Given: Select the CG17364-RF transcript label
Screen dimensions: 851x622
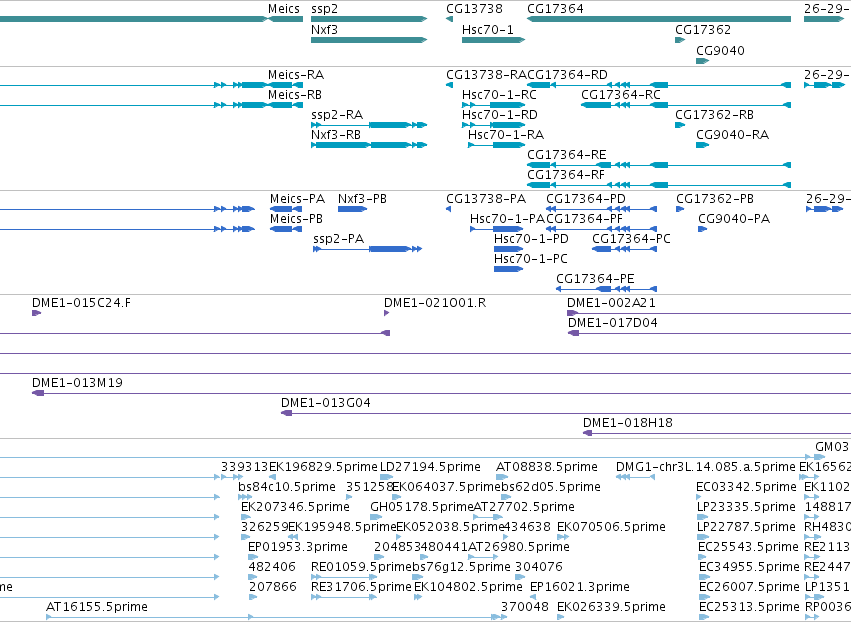Looking at the screenshot, I should click(566, 175).
